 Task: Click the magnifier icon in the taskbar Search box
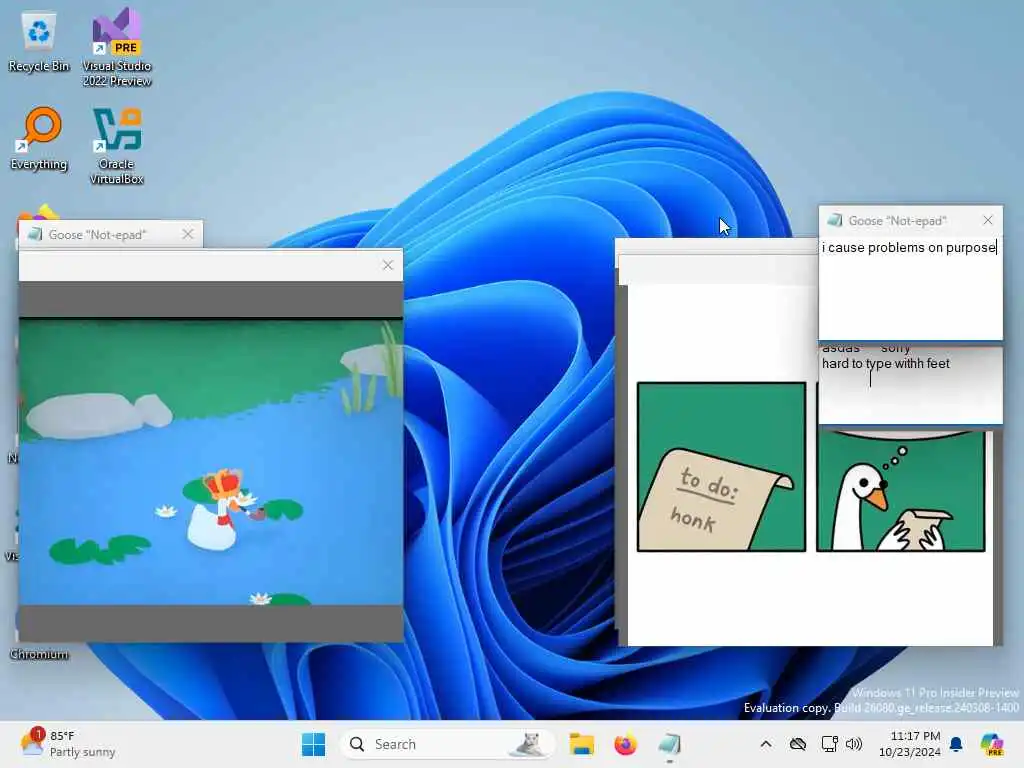click(357, 744)
